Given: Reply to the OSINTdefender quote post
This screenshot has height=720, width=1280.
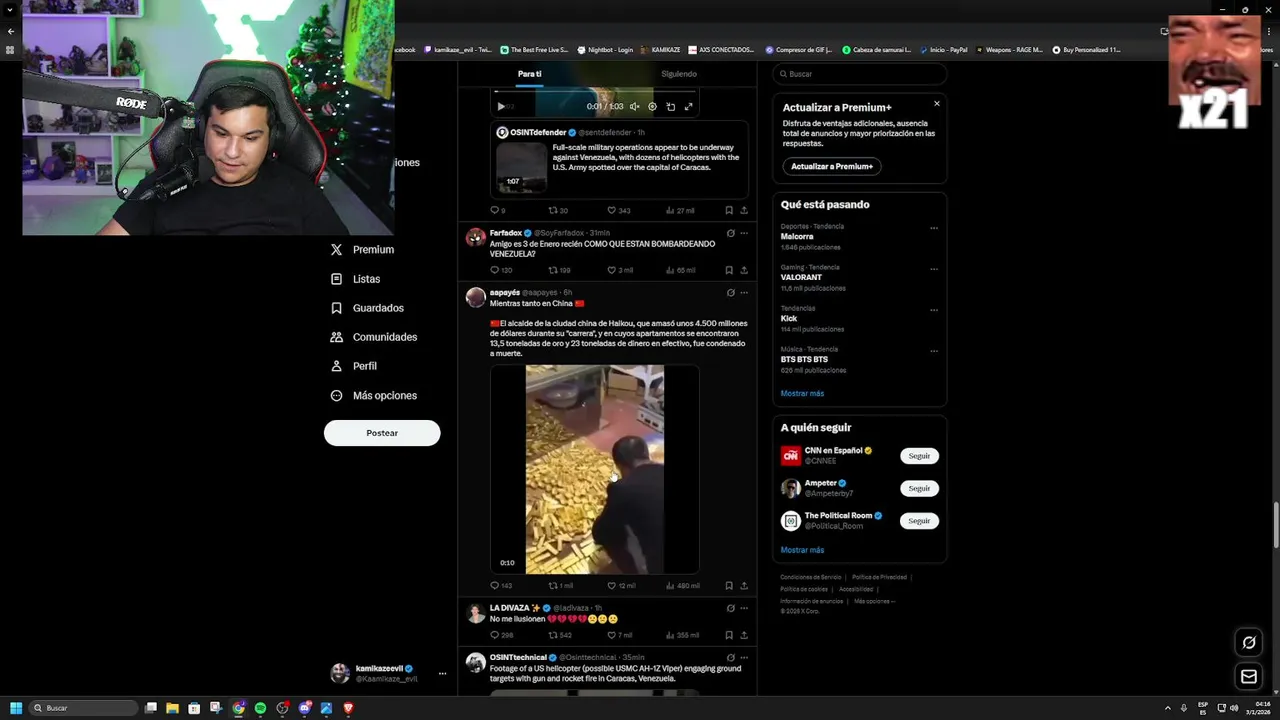Looking at the screenshot, I should click(x=497, y=210).
